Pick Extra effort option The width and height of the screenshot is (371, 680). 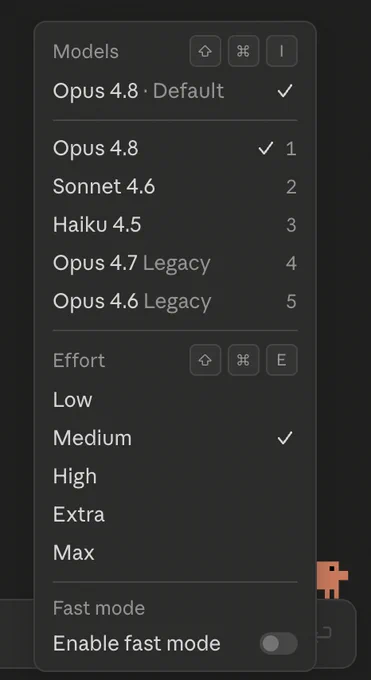(175, 514)
